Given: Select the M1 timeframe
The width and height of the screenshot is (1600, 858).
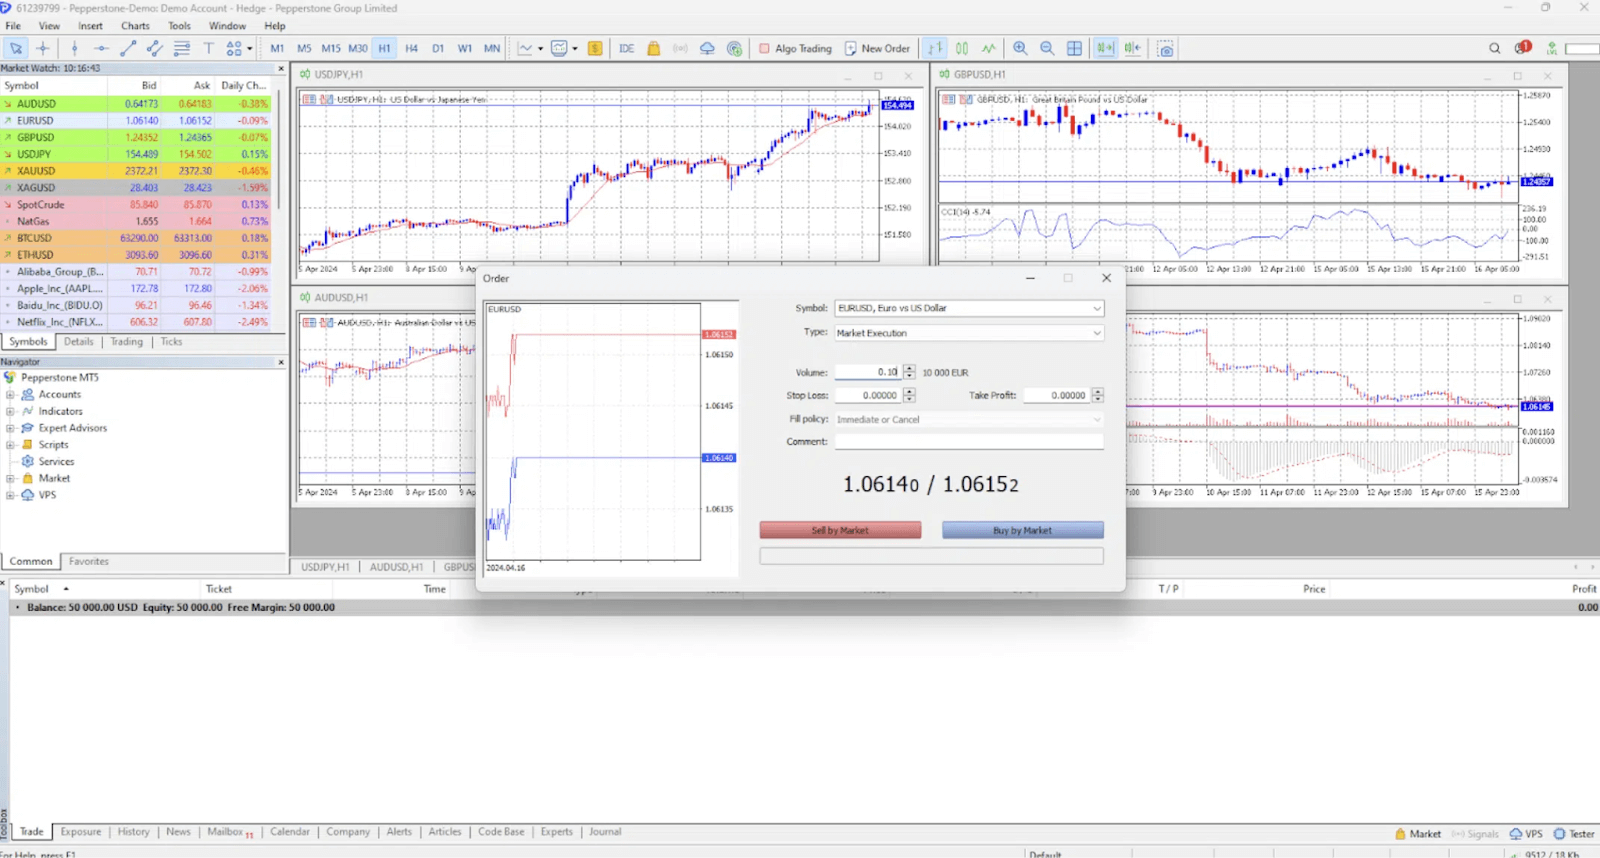Looking at the screenshot, I should tap(277, 48).
